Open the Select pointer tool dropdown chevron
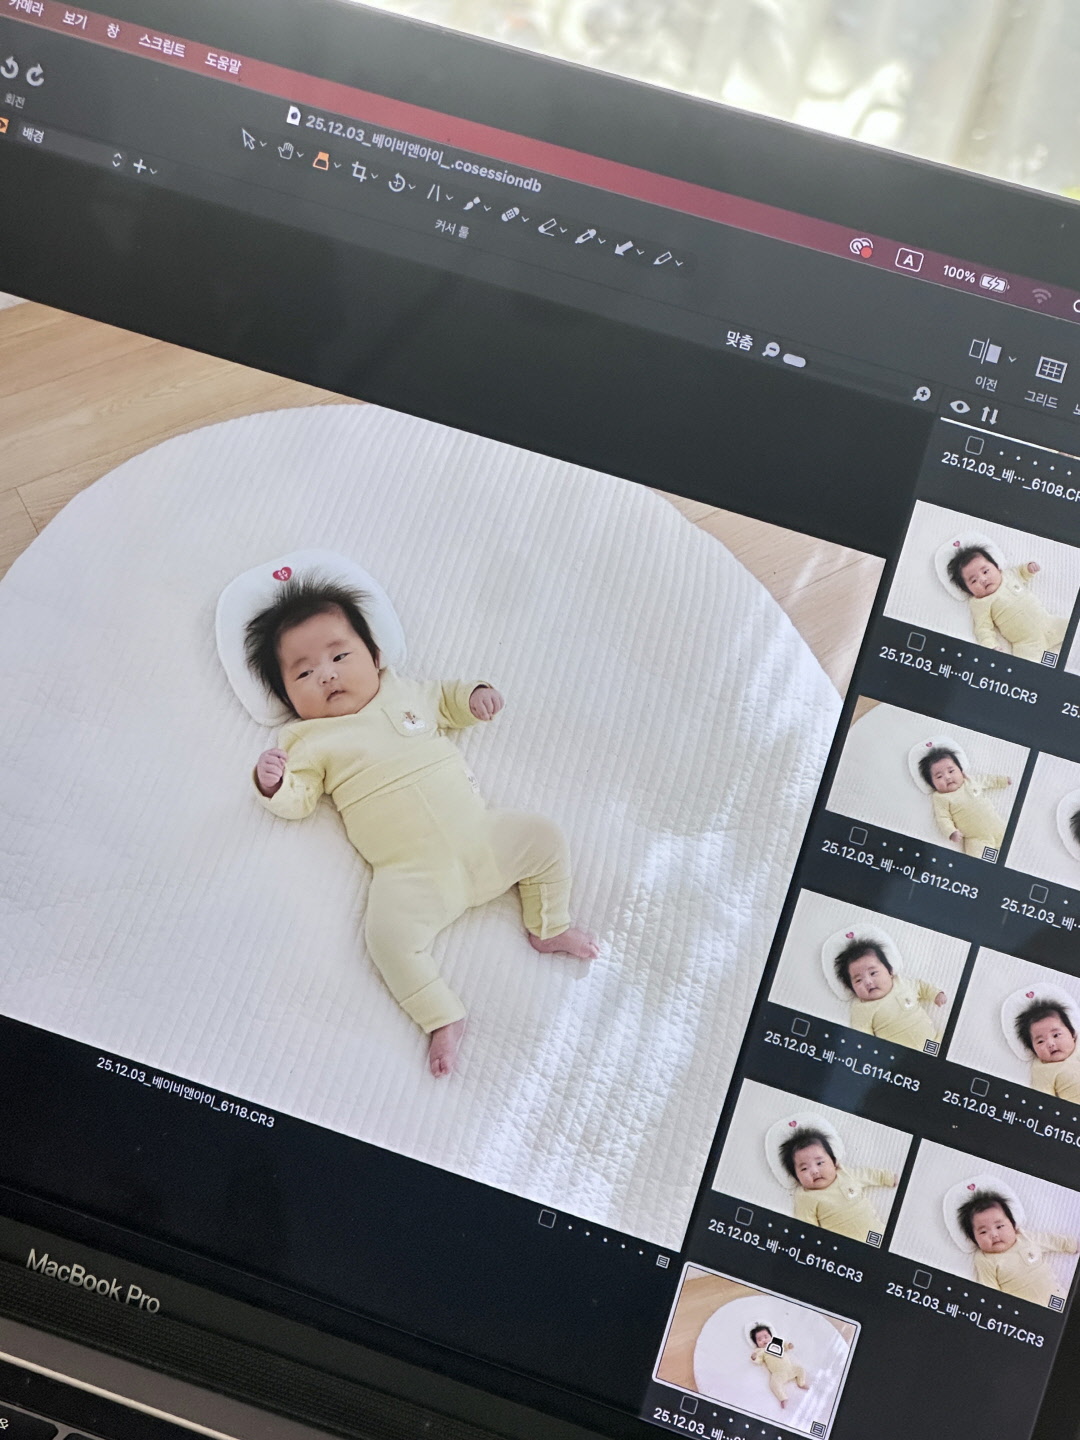The image size is (1080, 1440). click(x=263, y=145)
